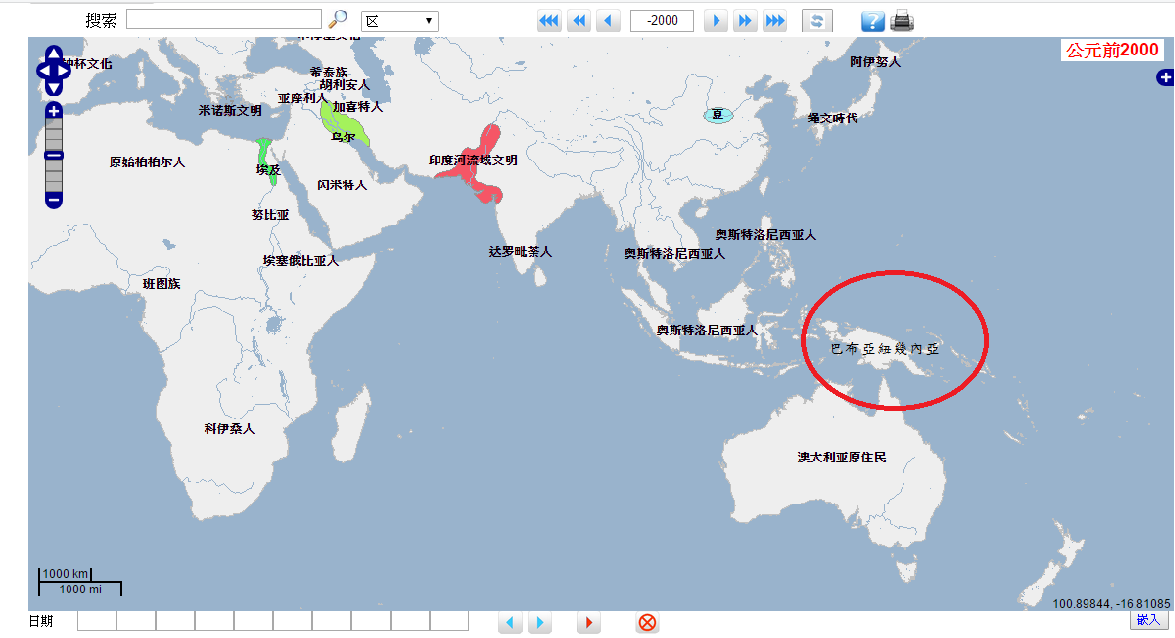Image resolution: width=1175 pixels, height=638 pixels.
Task: Click the year field showing -2000
Action: 662,21
